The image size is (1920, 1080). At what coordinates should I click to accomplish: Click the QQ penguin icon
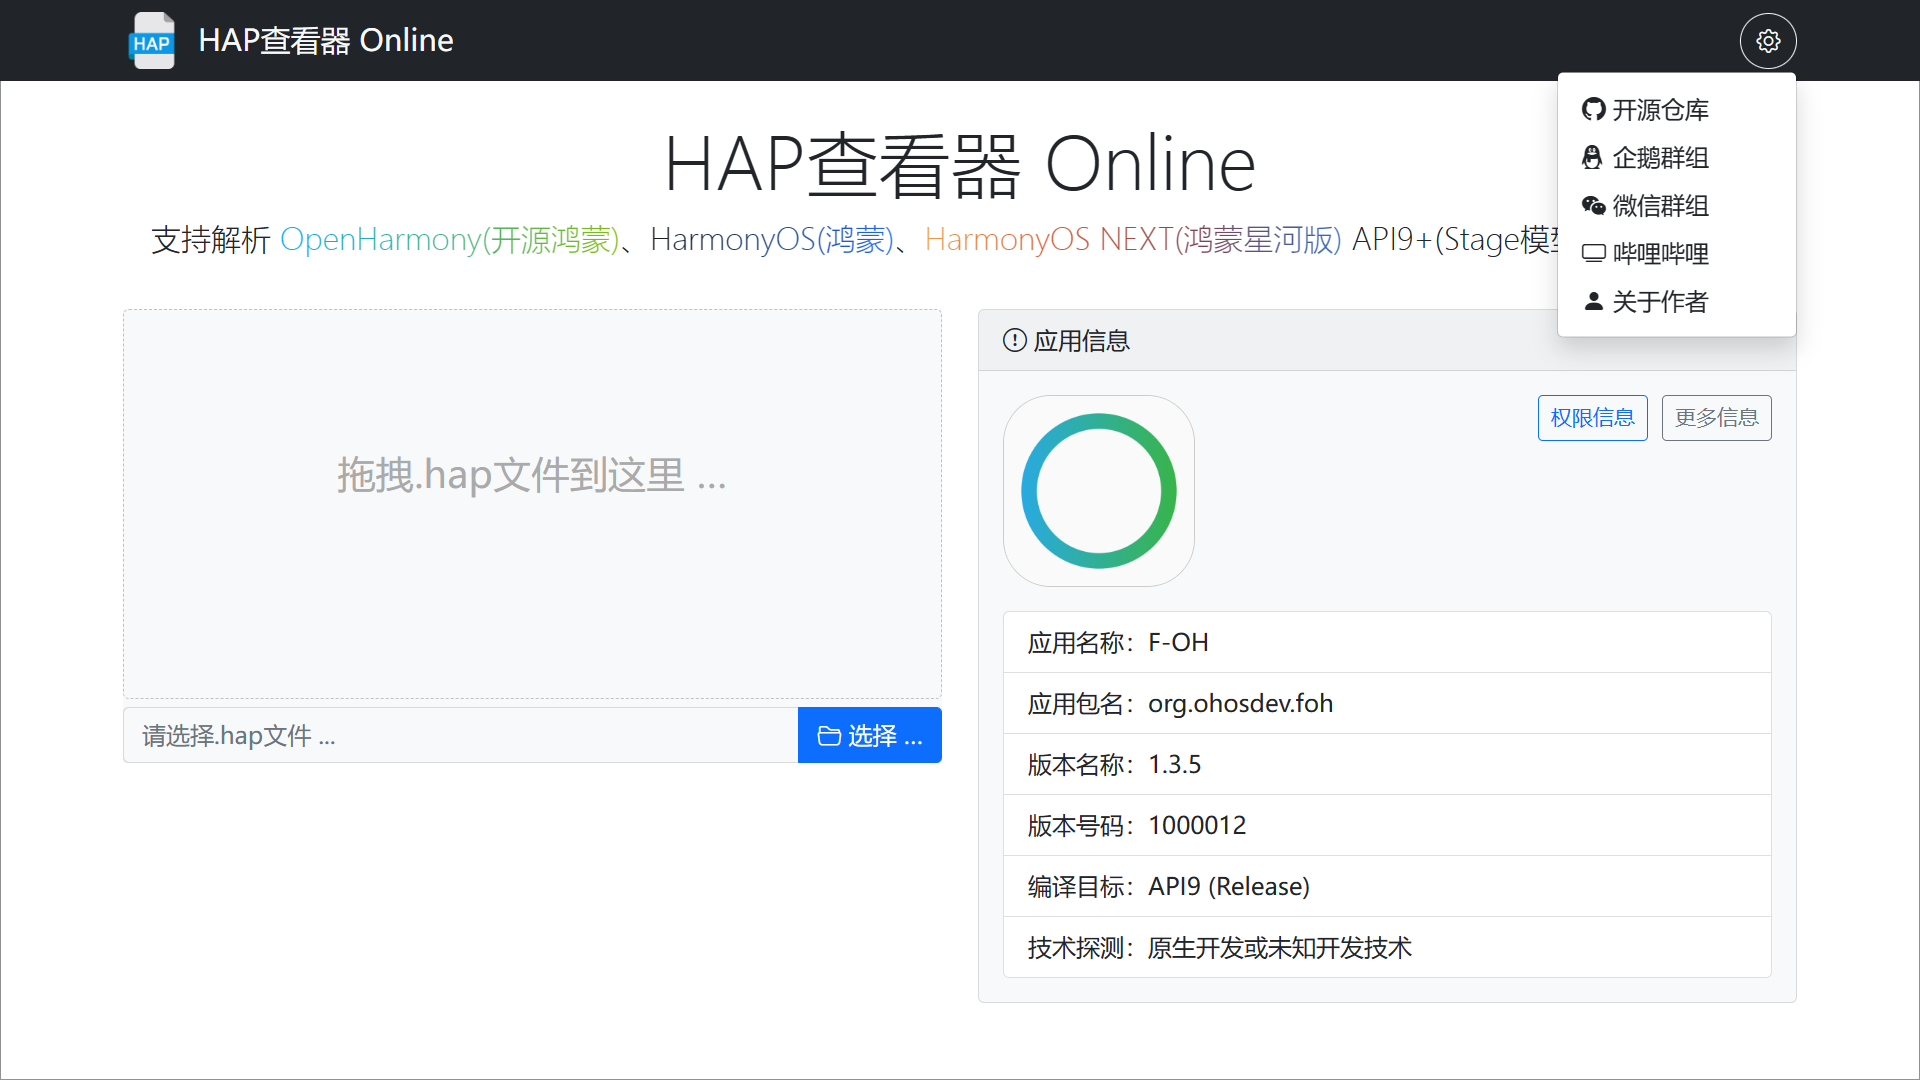coord(1592,157)
